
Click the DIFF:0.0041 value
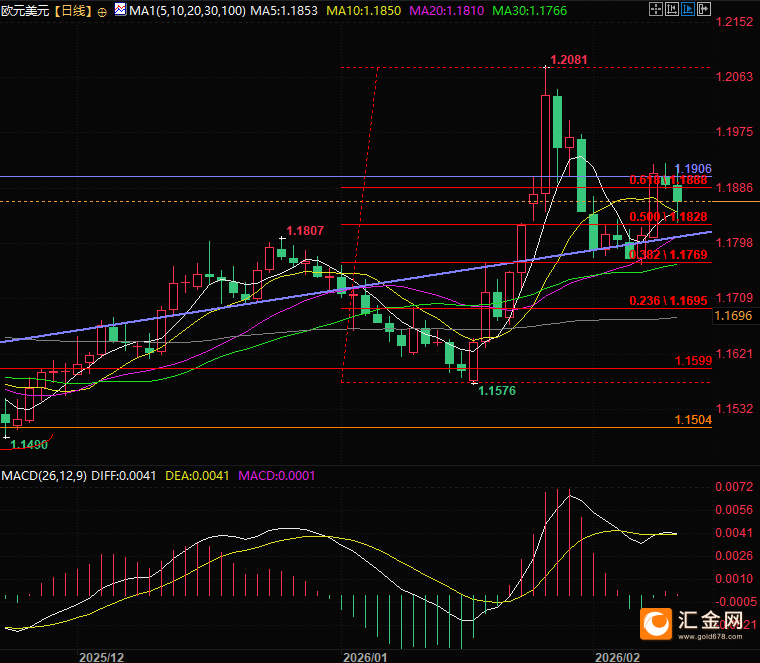(x=124, y=475)
